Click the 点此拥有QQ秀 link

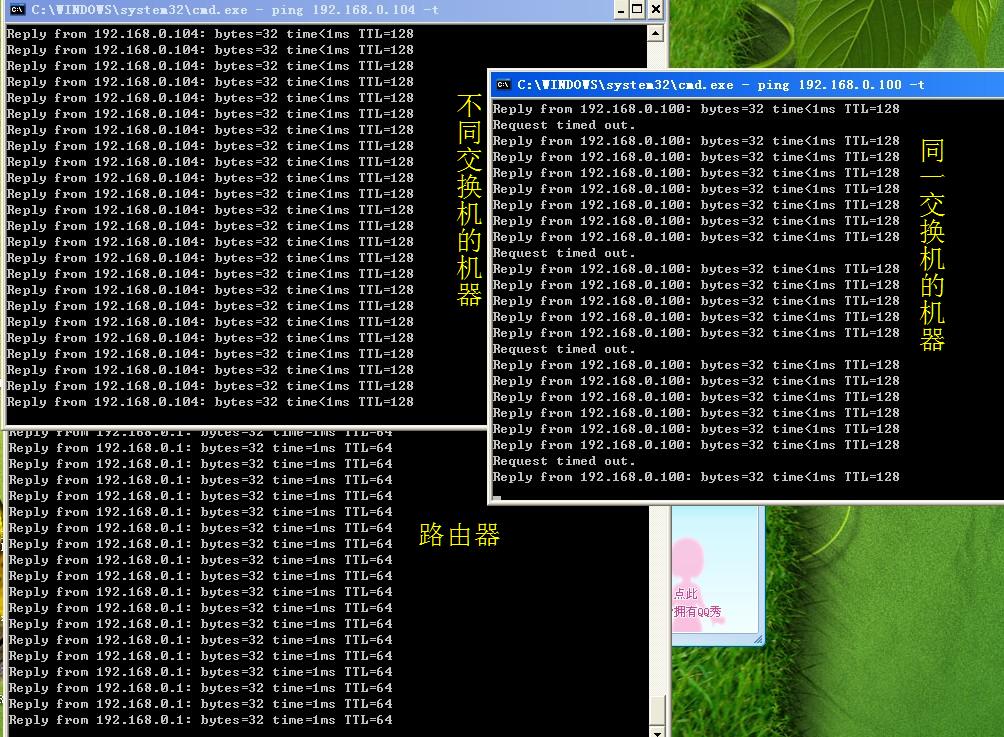click(x=697, y=603)
